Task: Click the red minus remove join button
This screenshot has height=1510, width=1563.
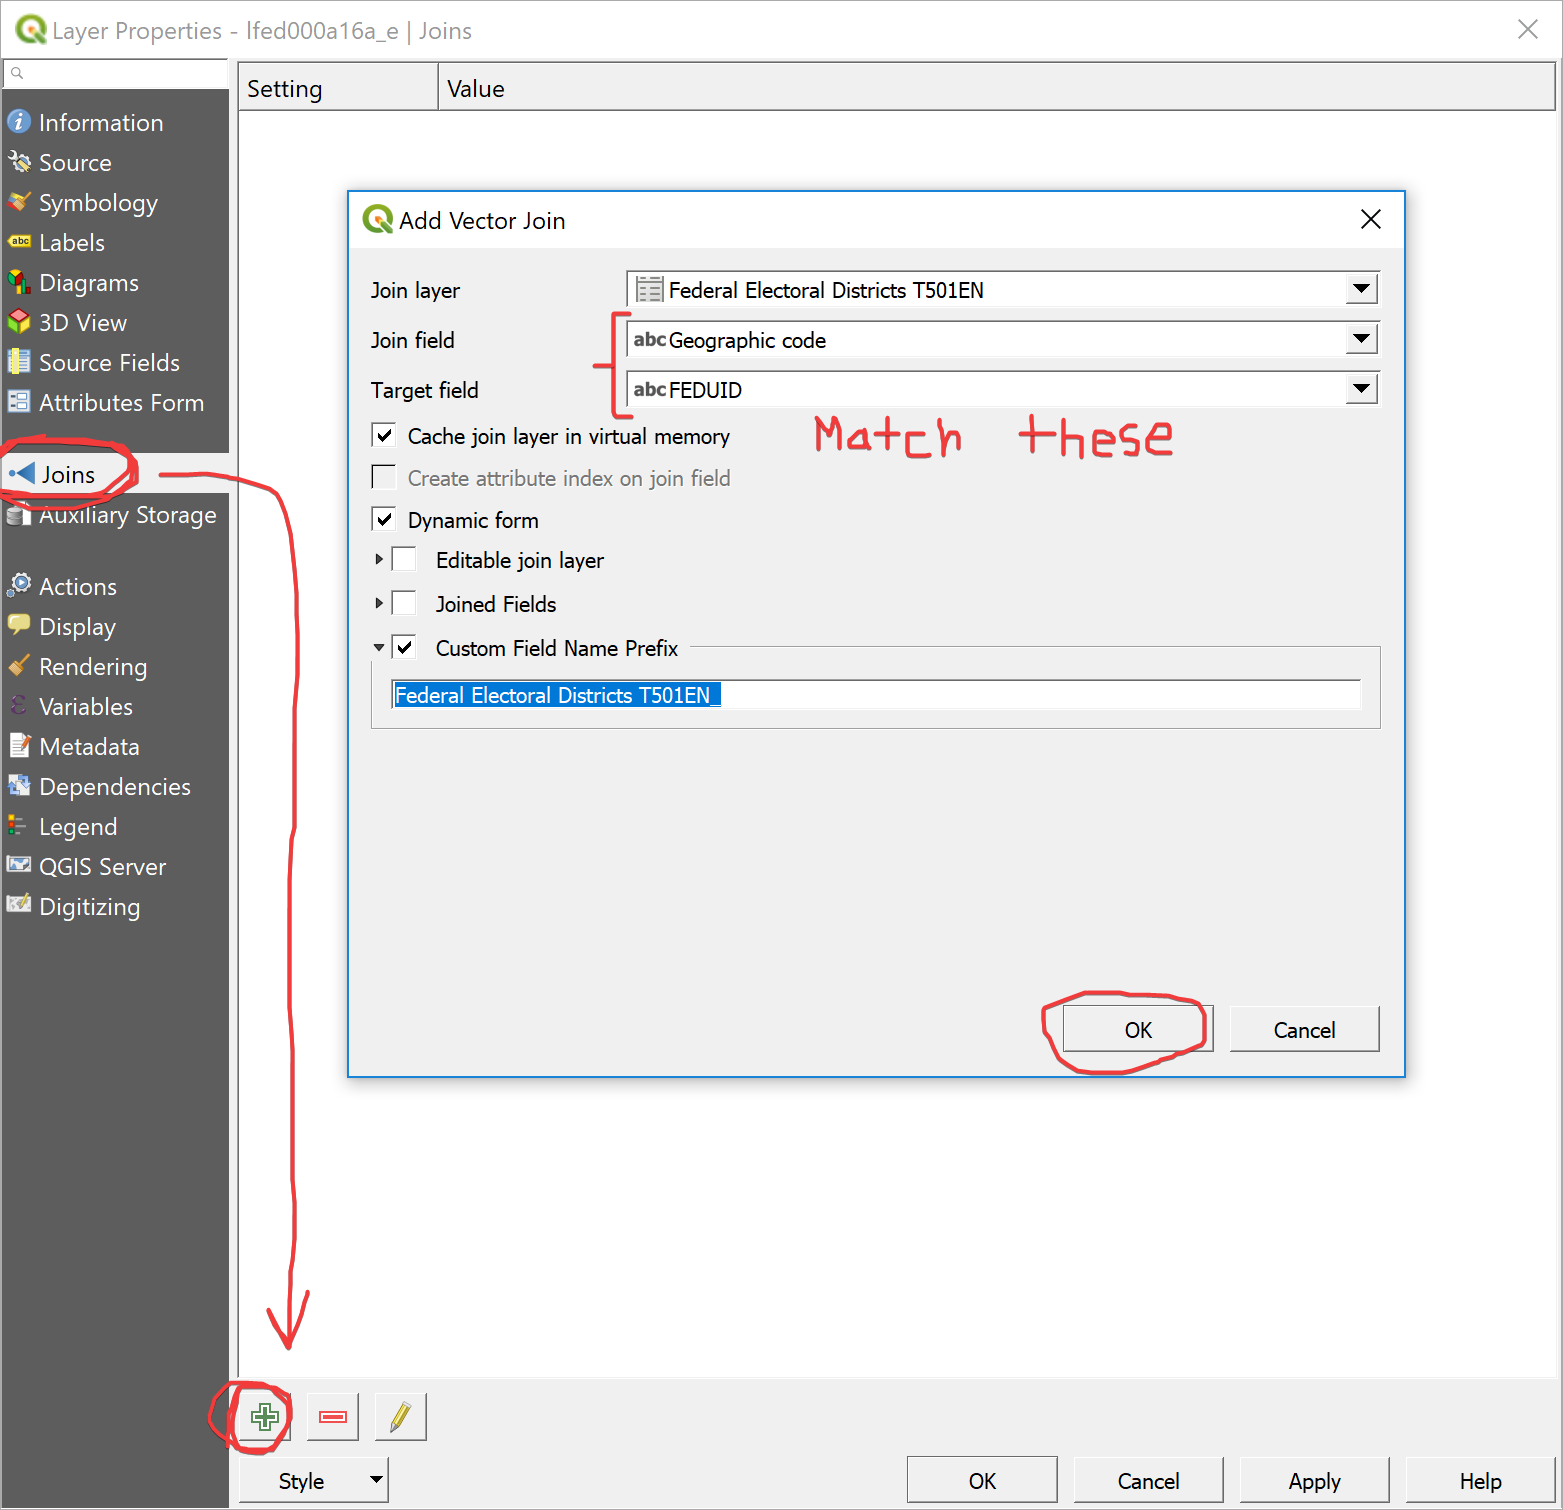Action: [x=333, y=1417]
